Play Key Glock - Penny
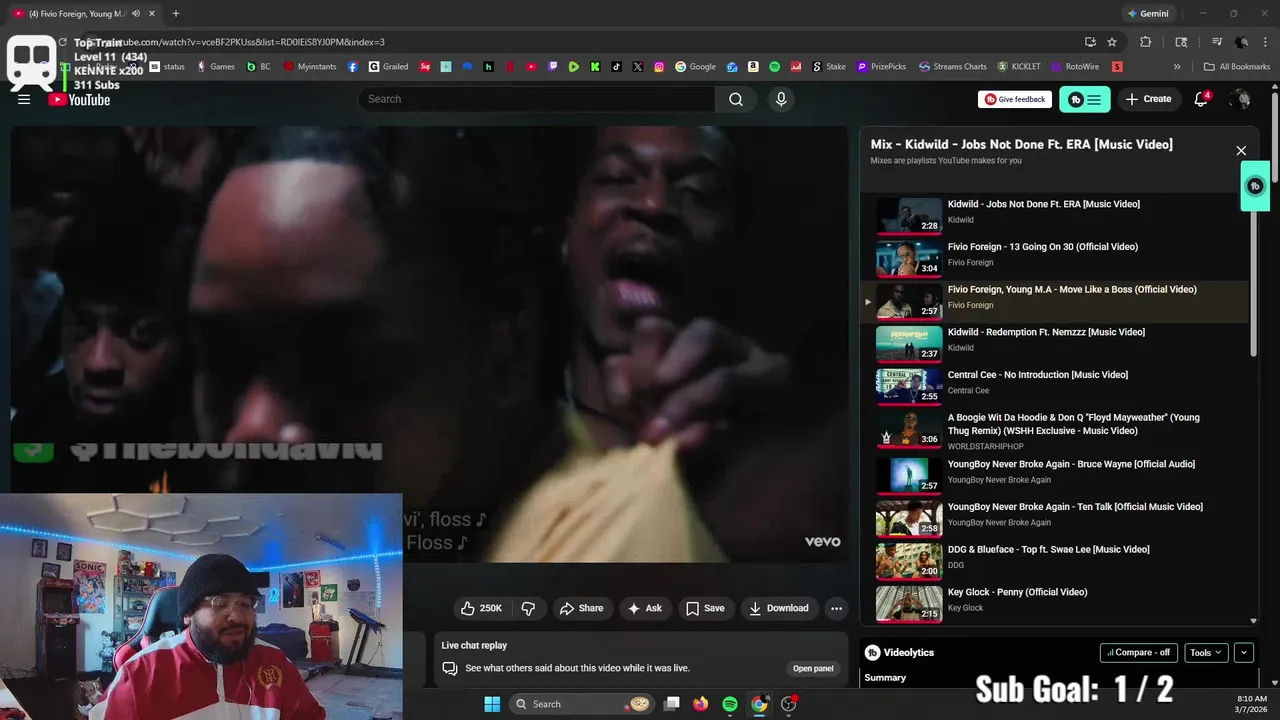This screenshot has height=720, width=1280. pyautogui.click(x=909, y=603)
